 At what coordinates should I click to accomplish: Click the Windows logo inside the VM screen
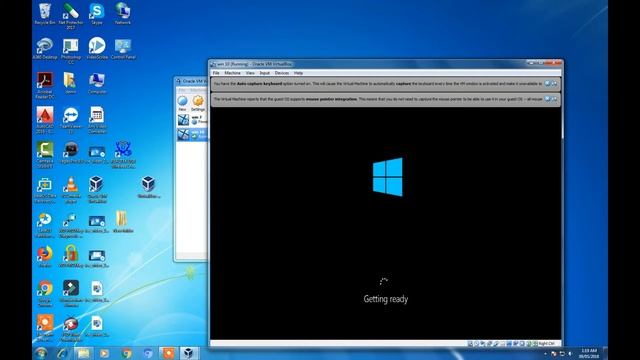tap(387, 177)
